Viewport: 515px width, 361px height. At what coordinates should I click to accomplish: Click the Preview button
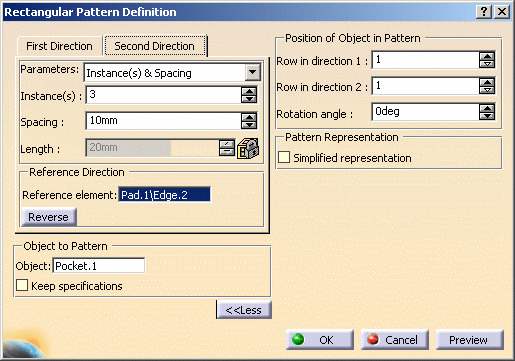click(x=469, y=340)
